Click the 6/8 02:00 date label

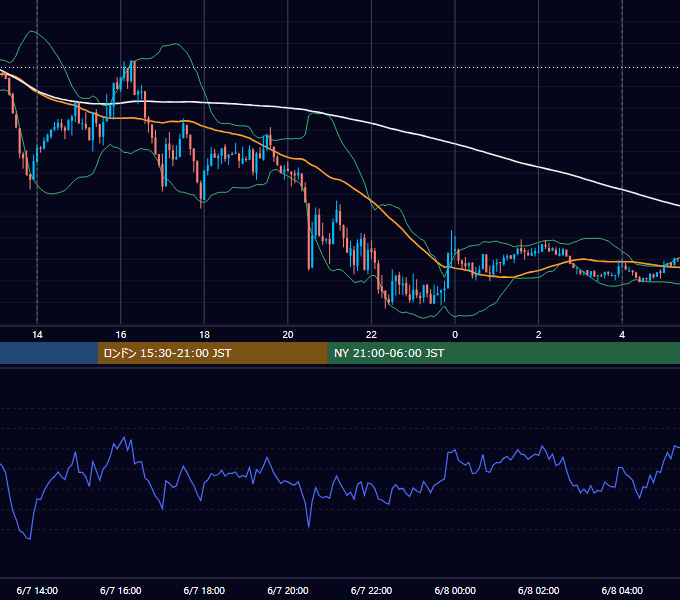539,590
